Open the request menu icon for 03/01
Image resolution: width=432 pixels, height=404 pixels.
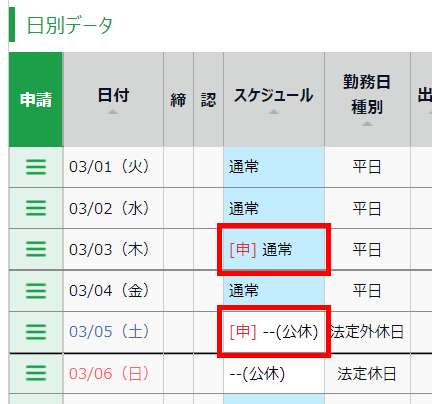36,167
